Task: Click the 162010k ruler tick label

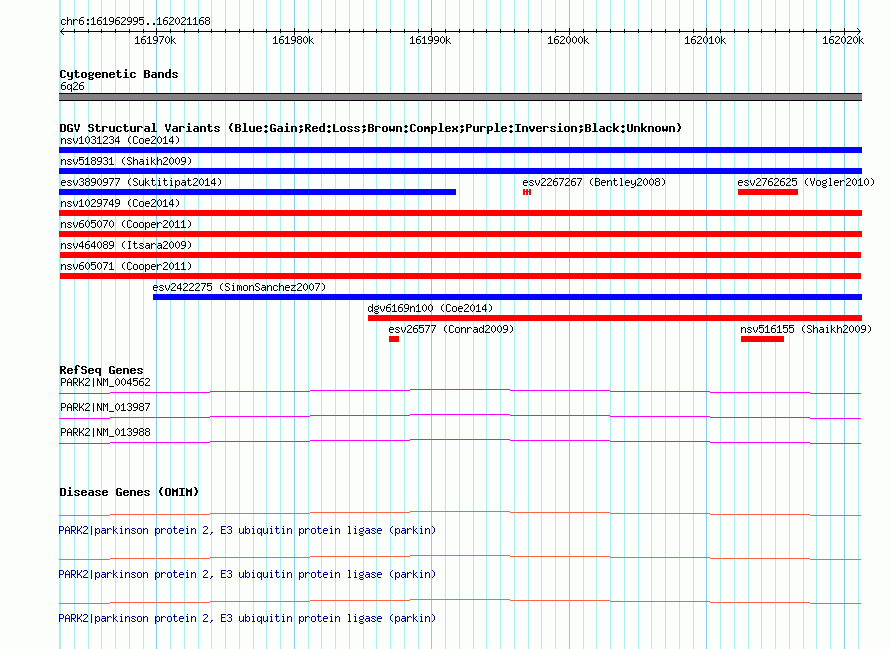Action: 705,40
